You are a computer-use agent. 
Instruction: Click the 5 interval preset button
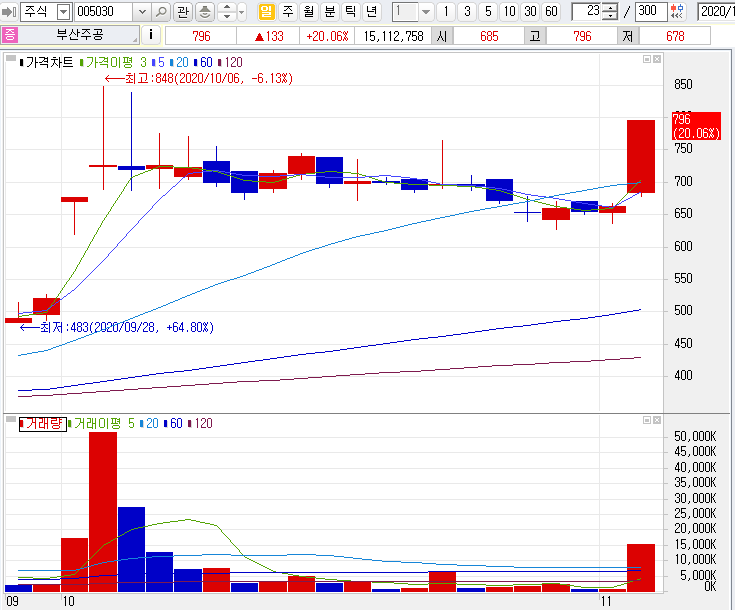click(x=488, y=11)
